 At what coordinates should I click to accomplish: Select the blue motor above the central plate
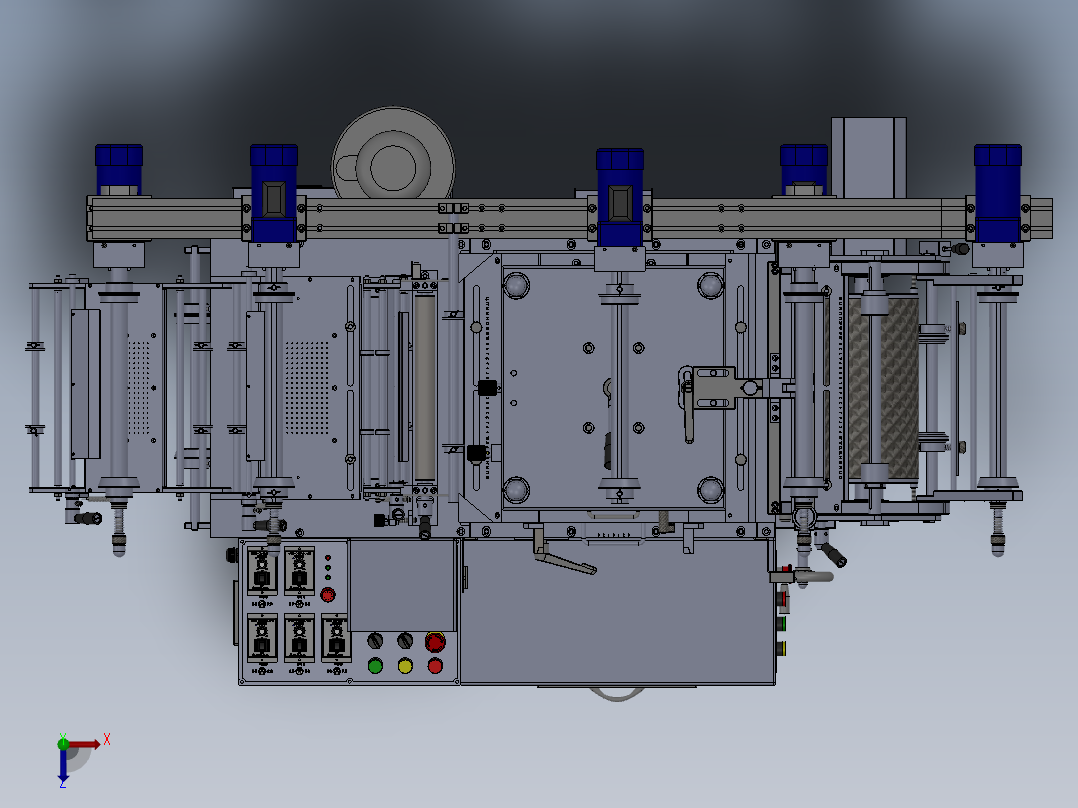pyautogui.click(x=619, y=197)
